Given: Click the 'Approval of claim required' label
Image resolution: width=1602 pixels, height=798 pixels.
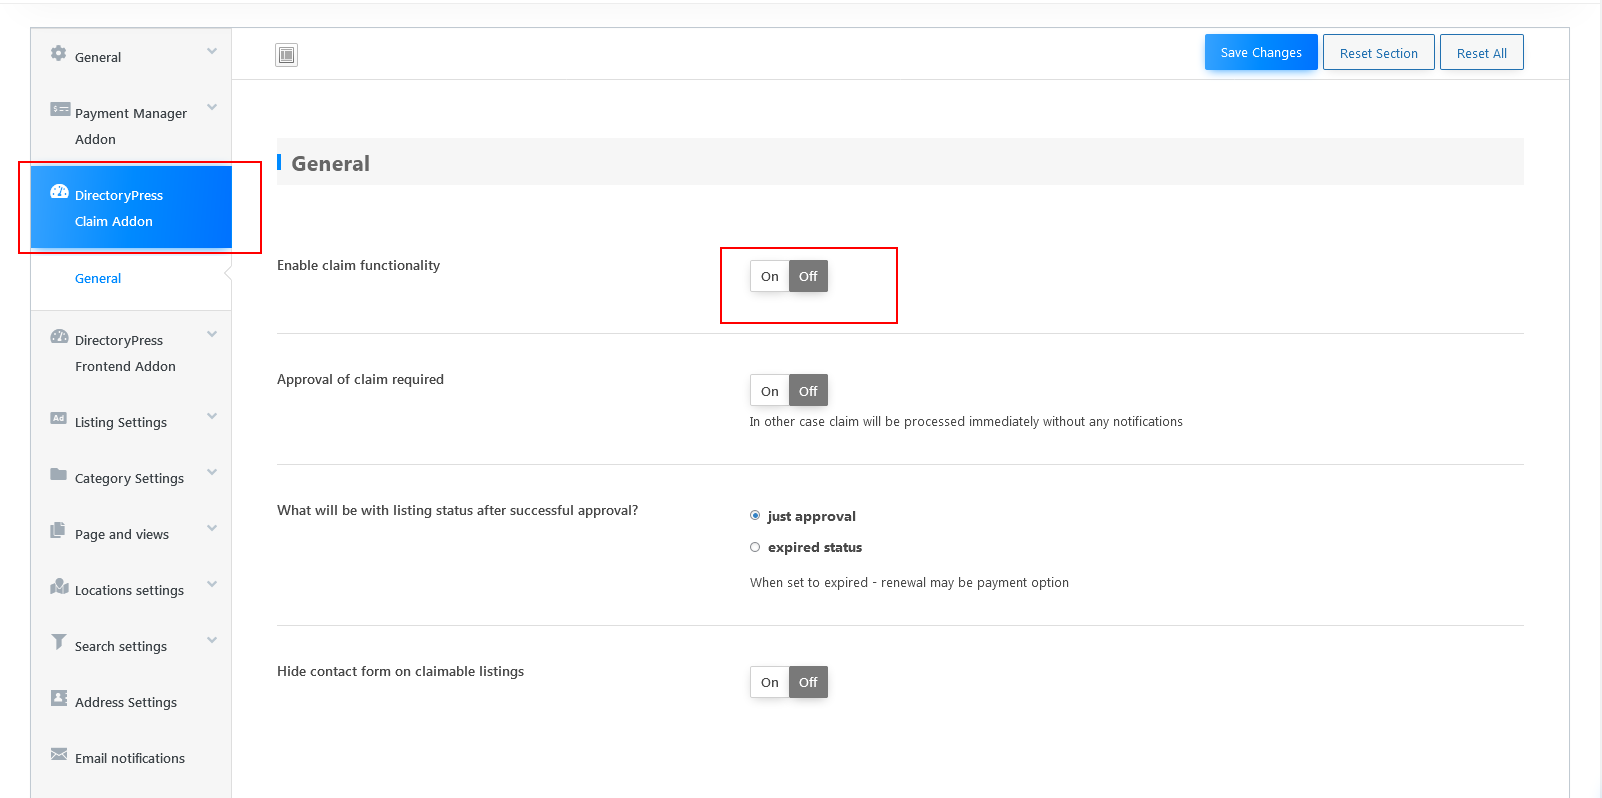Looking at the screenshot, I should click(x=360, y=379).
